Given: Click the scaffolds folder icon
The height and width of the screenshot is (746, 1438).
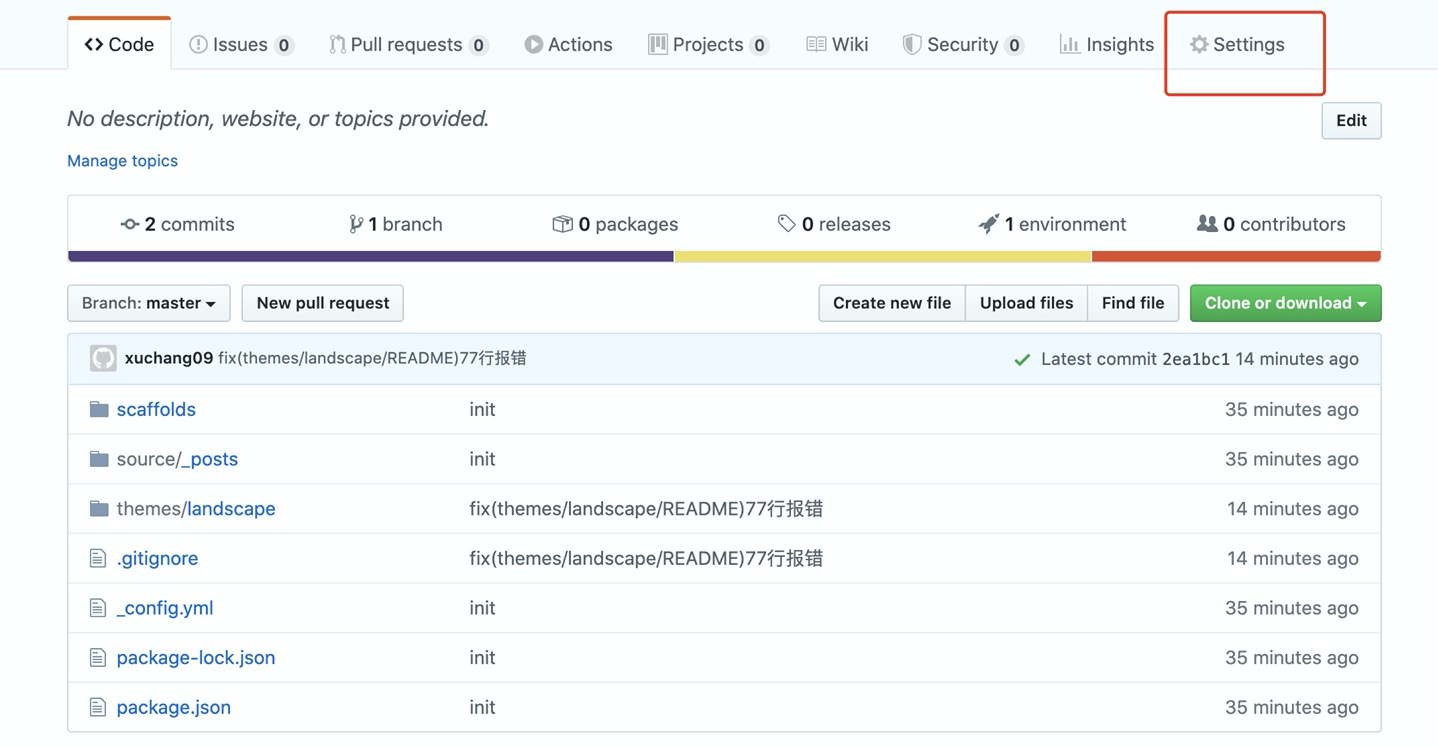Looking at the screenshot, I should (99, 409).
